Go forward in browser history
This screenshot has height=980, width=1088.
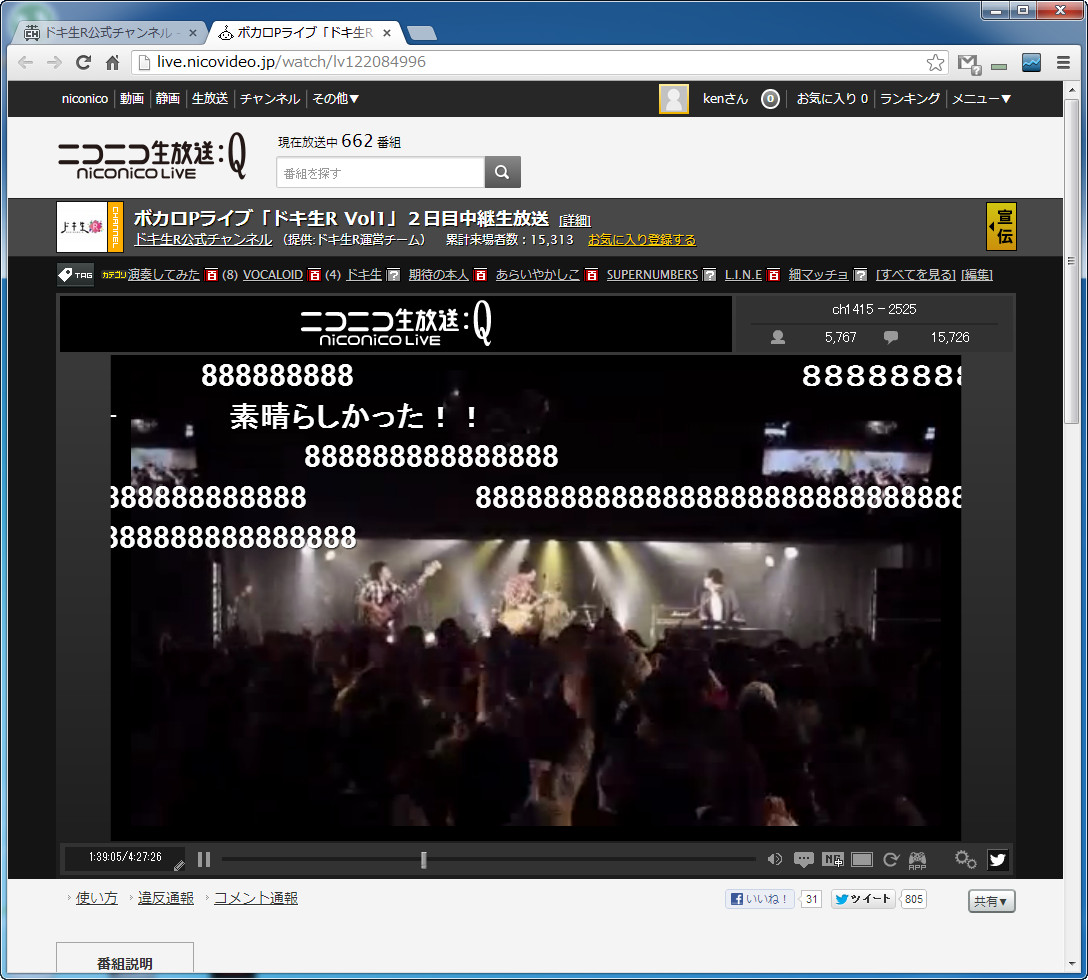pos(54,62)
